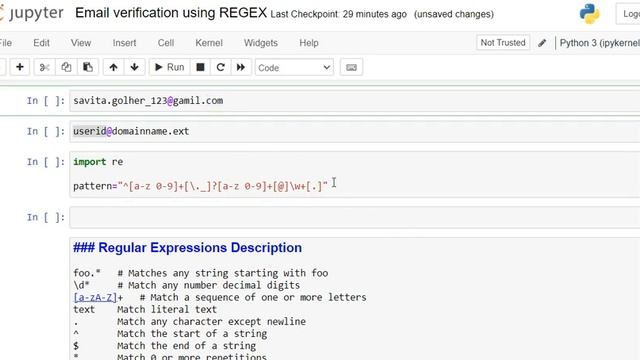Open the command palette keyboard icon

coord(351,67)
